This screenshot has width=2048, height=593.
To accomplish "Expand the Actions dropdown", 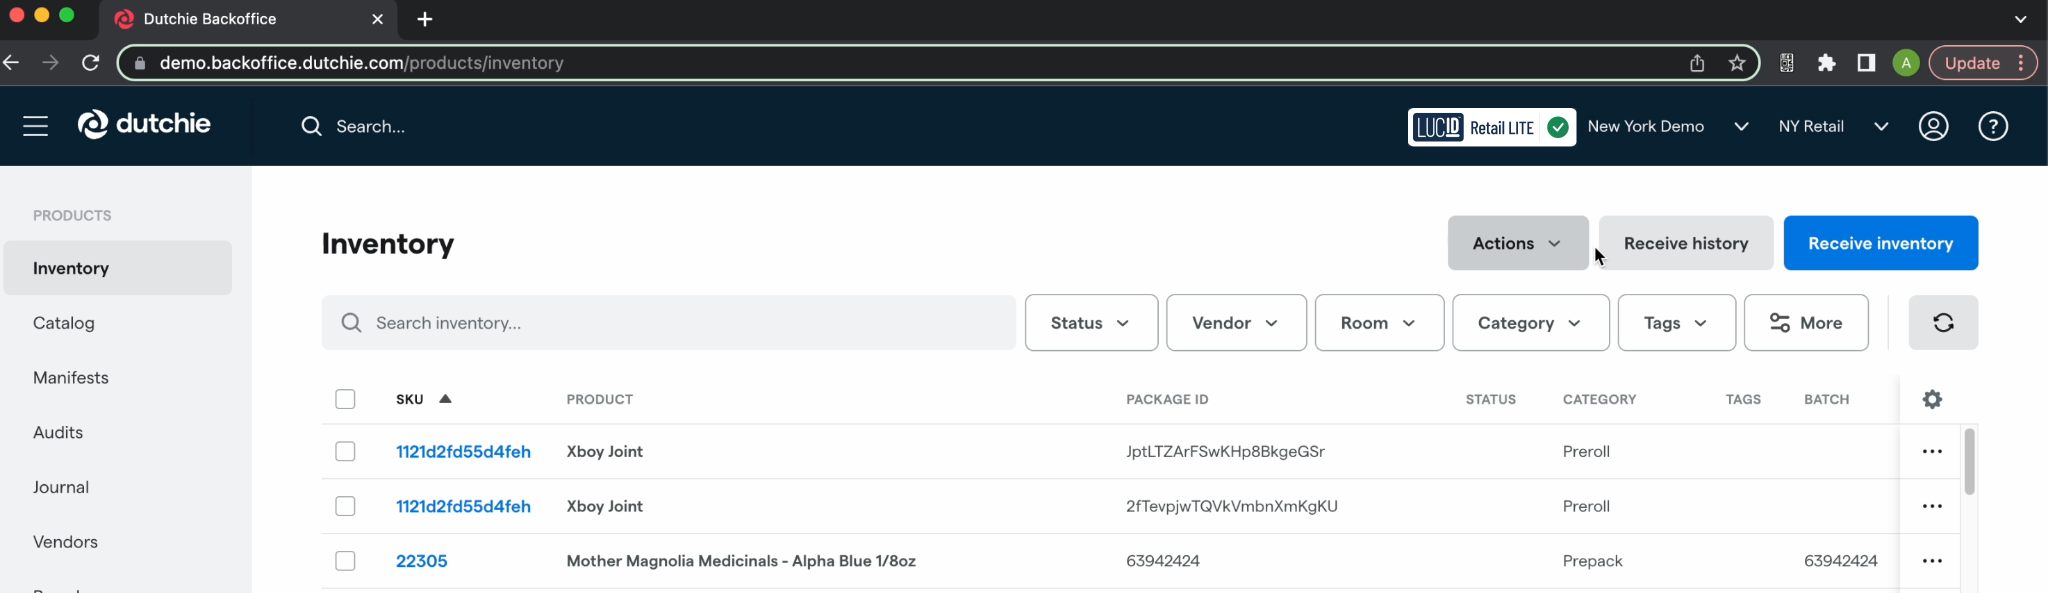I will 1516,243.
